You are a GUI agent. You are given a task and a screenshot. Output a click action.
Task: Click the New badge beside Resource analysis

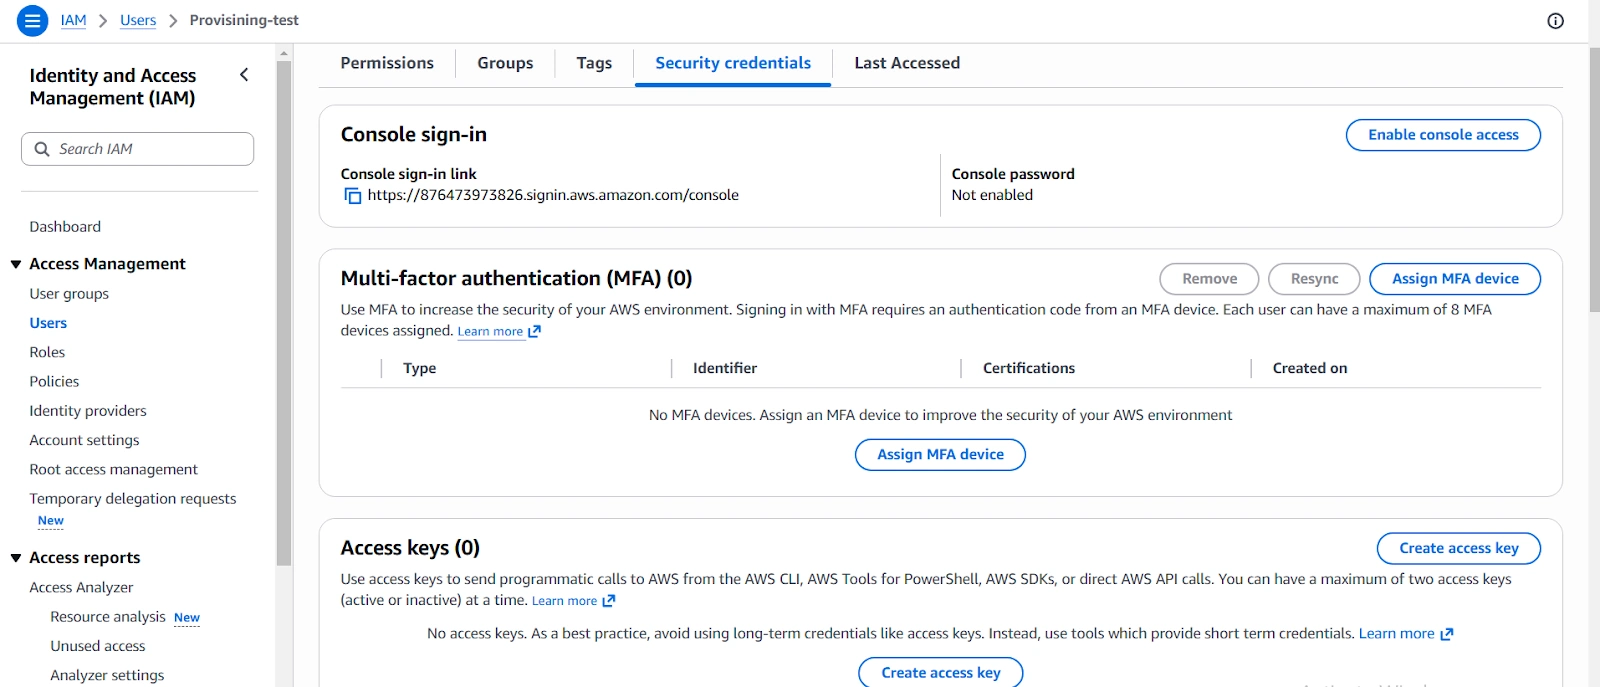[187, 618]
